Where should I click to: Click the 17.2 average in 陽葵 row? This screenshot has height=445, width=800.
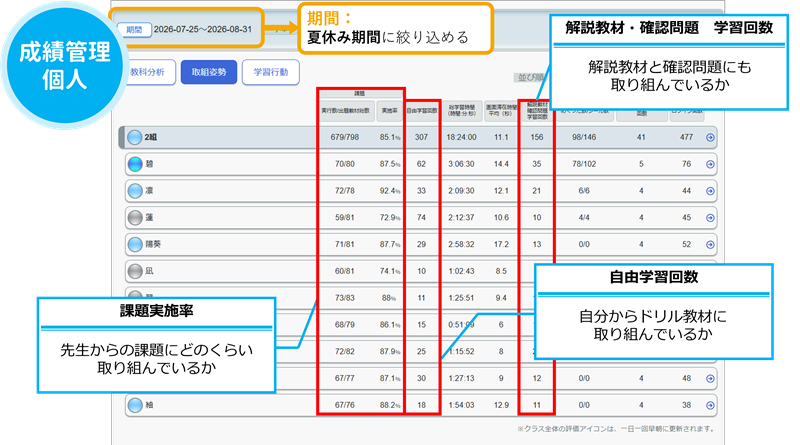click(x=501, y=244)
